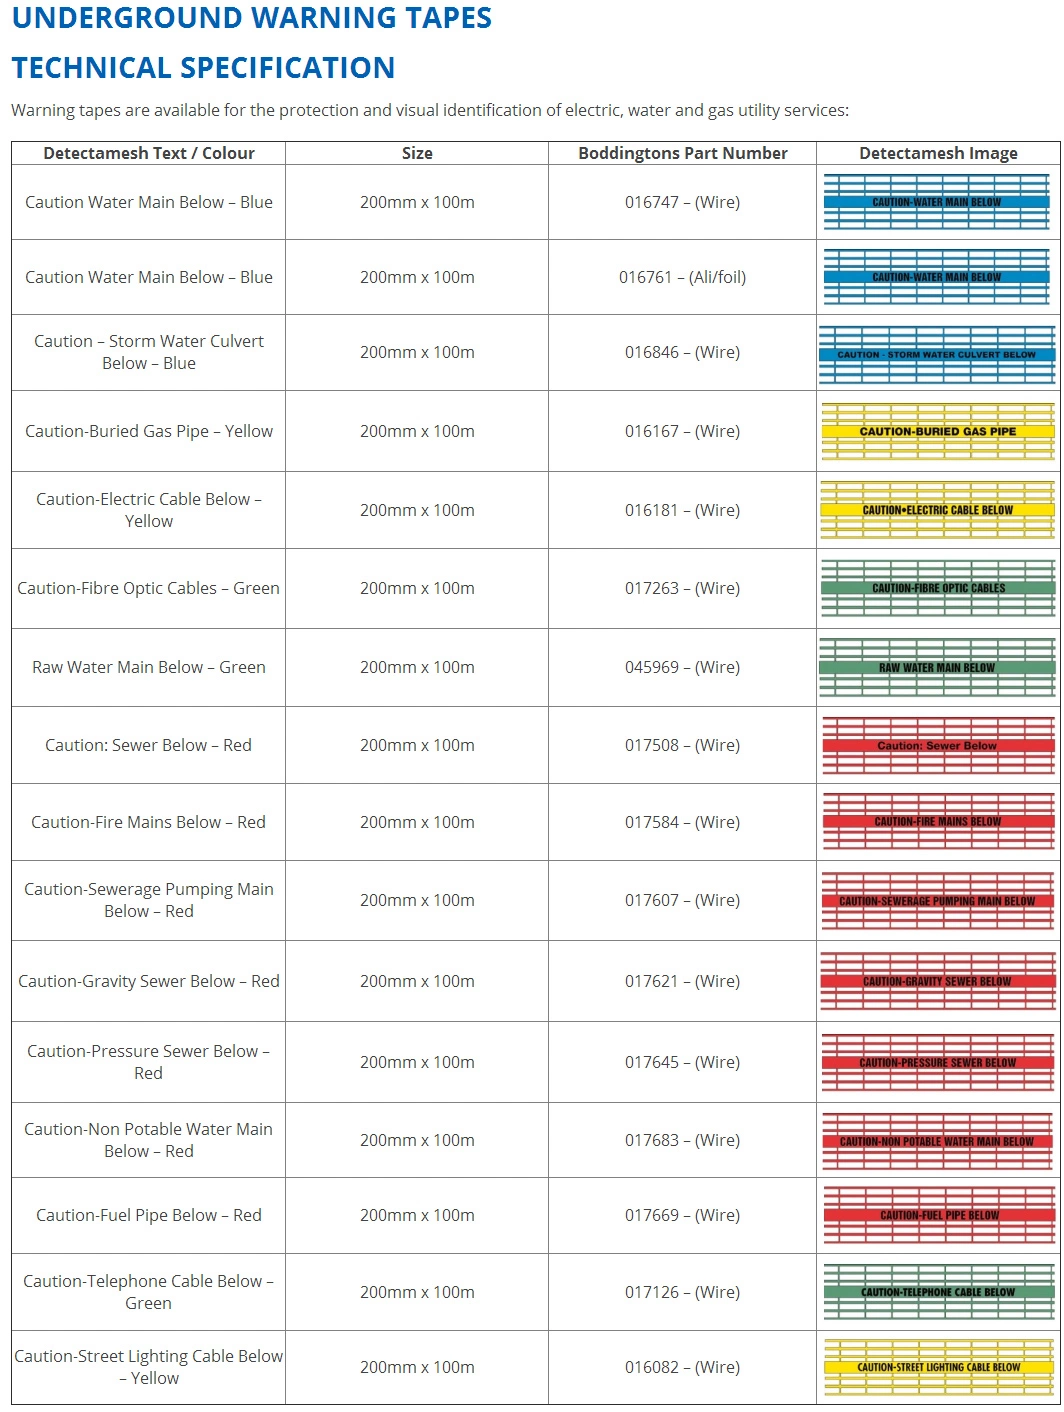Click the Caution-Pressure Sewer Below tape image
Viewport: 1064px width, 1412px height.
tap(937, 1062)
